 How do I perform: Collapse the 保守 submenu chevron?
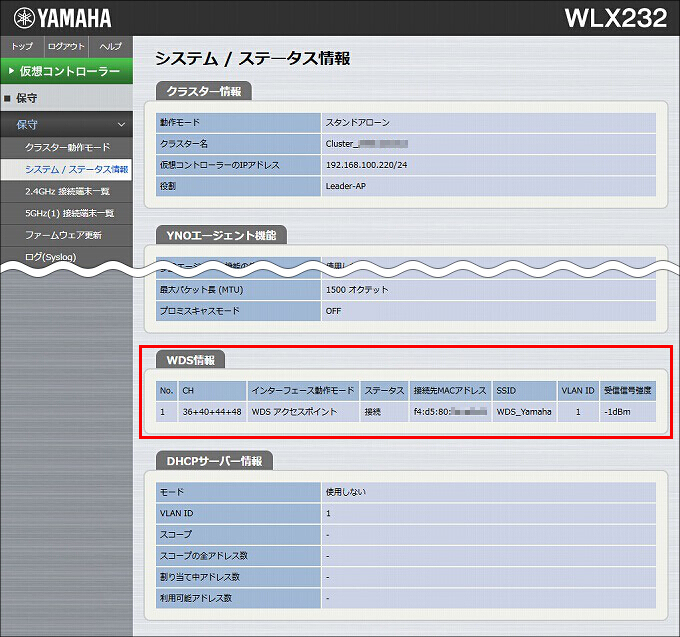pyautogui.click(x=121, y=125)
